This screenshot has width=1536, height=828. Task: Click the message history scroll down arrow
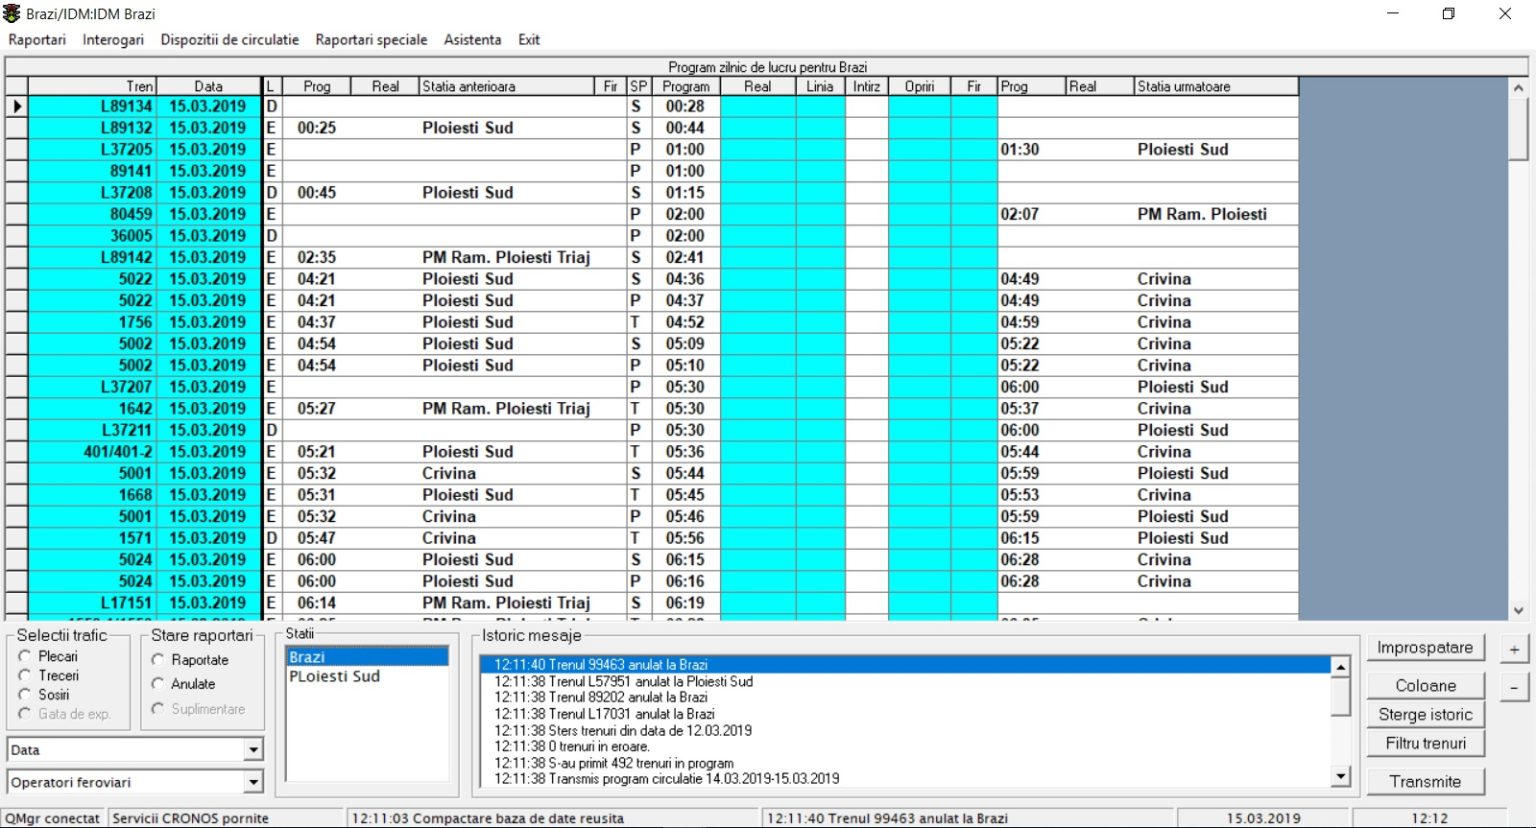1341,776
